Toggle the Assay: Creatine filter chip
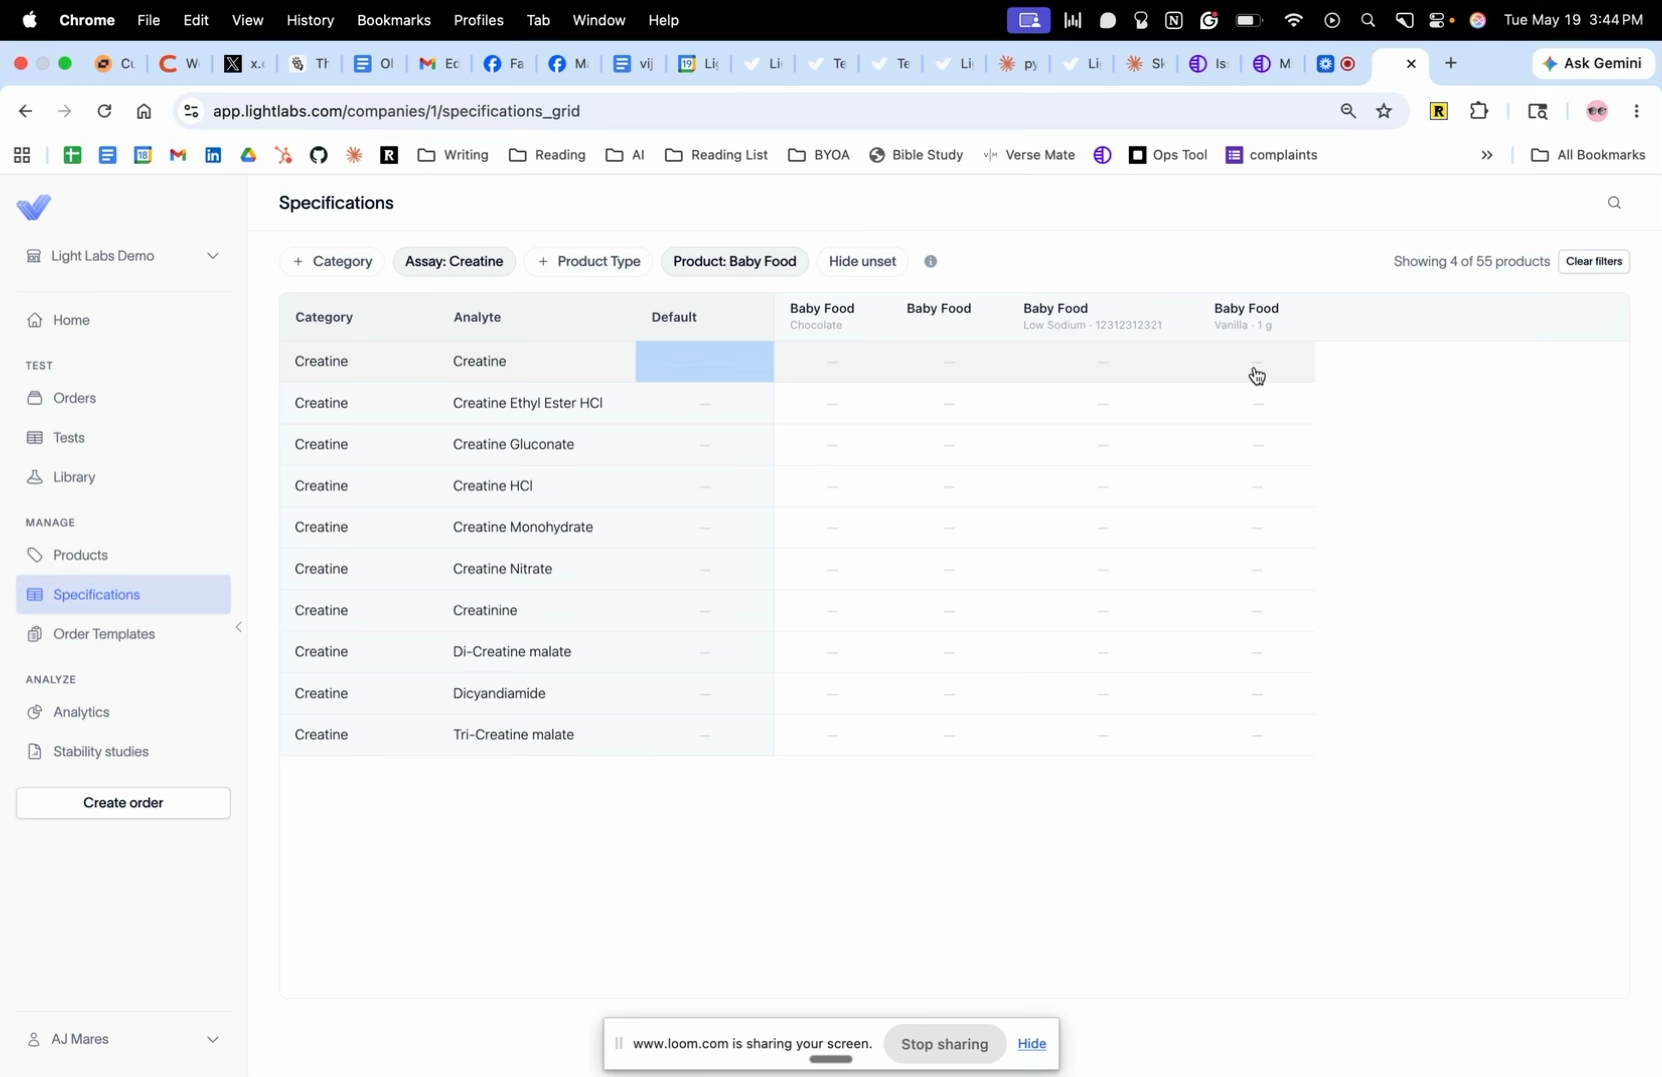Screen dimensions: 1662x1077 click(454, 262)
